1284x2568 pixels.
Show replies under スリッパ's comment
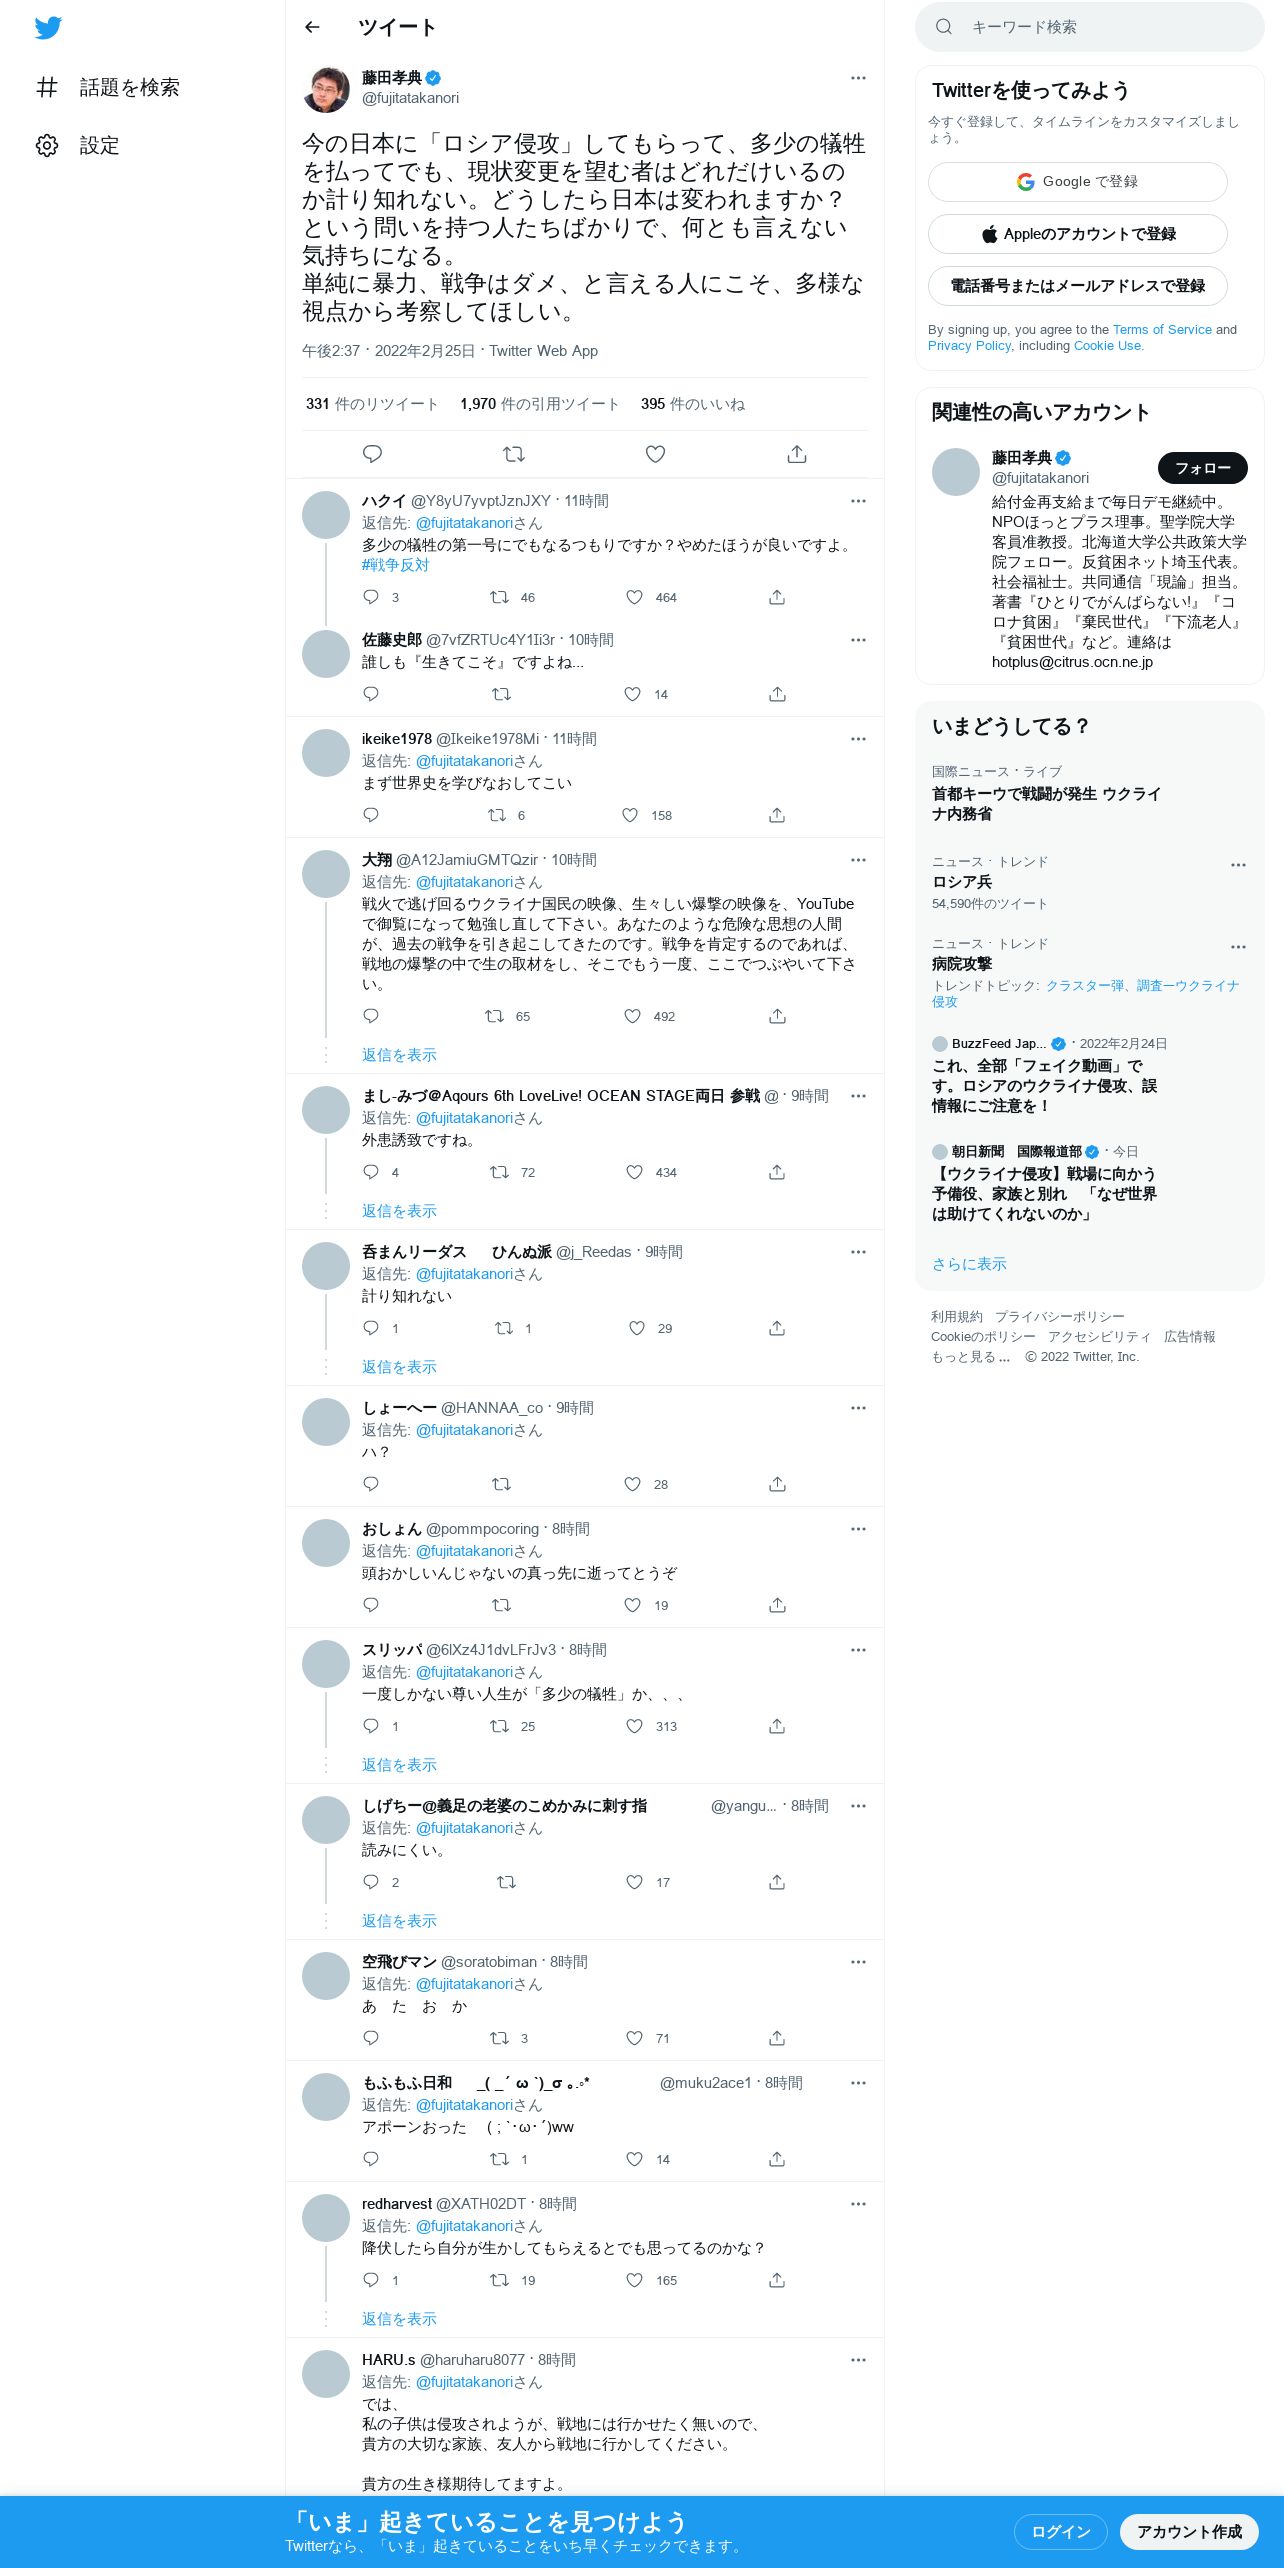click(399, 1765)
